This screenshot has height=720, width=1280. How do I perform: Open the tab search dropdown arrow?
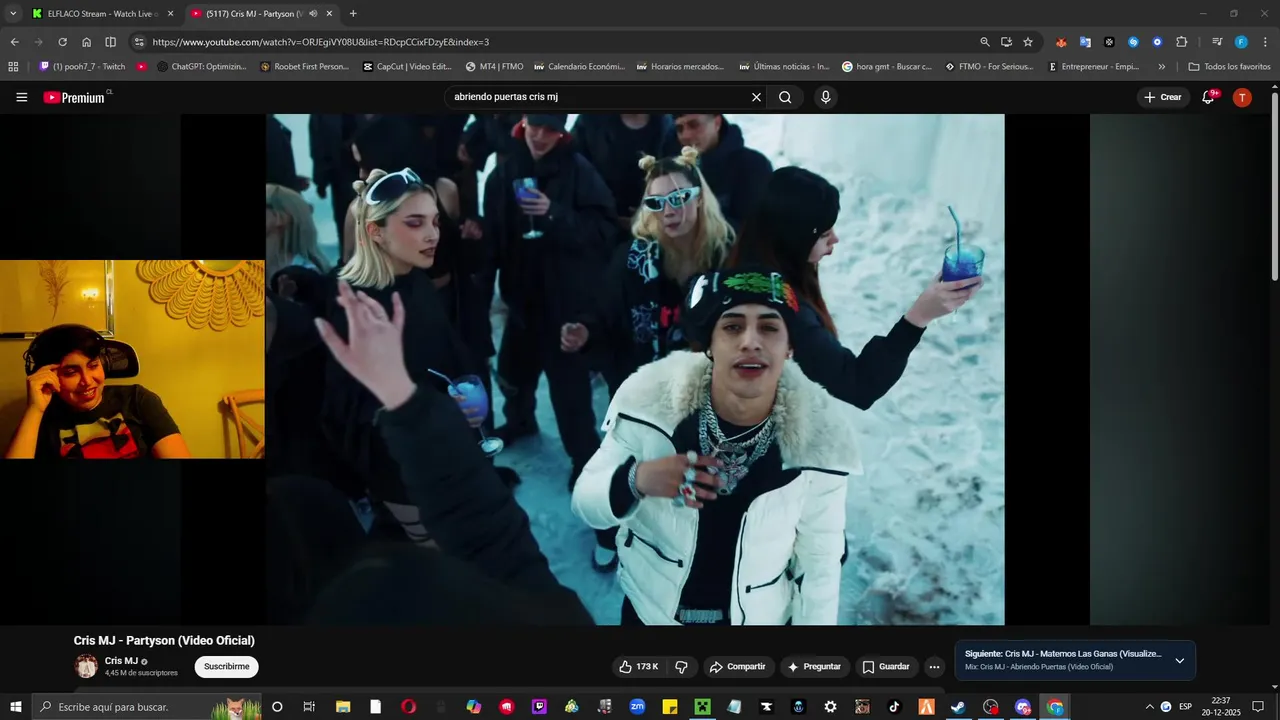13,14
